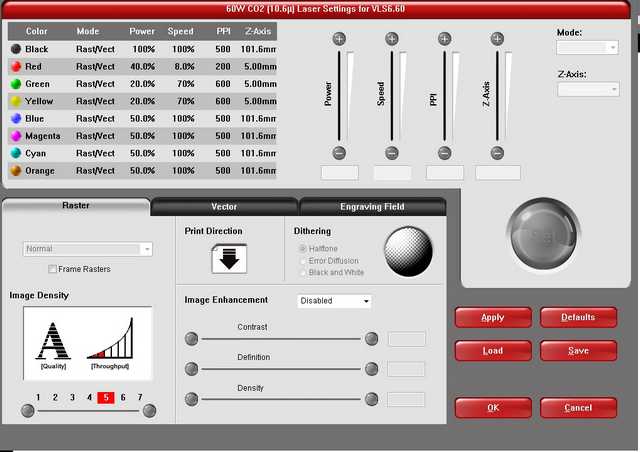This screenshot has width=640, height=452.
Task: Click the Z-Axis vertical slider track
Action: 497,96
